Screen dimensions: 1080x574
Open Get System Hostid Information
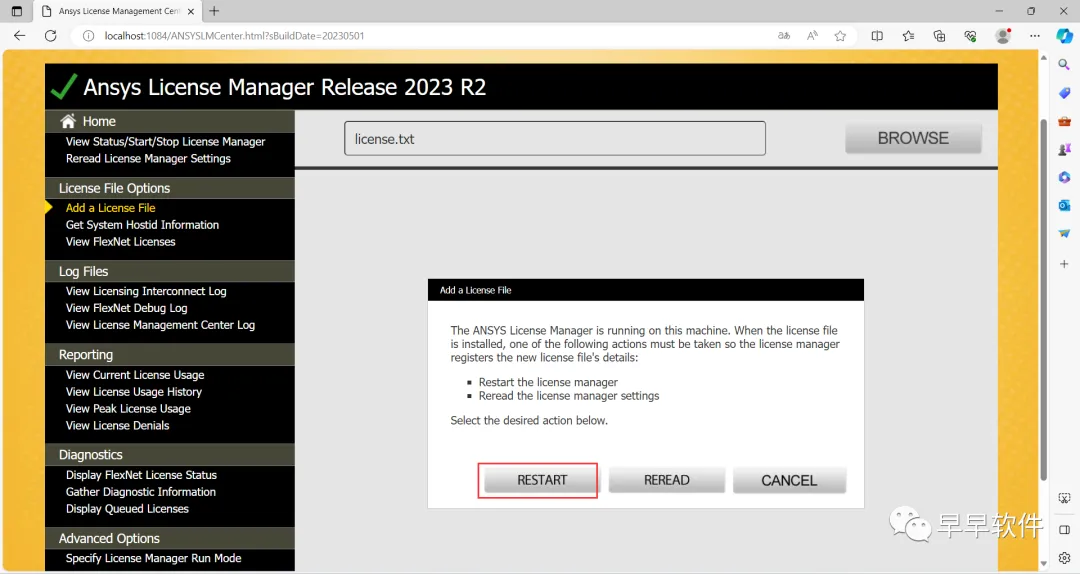[142, 225]
